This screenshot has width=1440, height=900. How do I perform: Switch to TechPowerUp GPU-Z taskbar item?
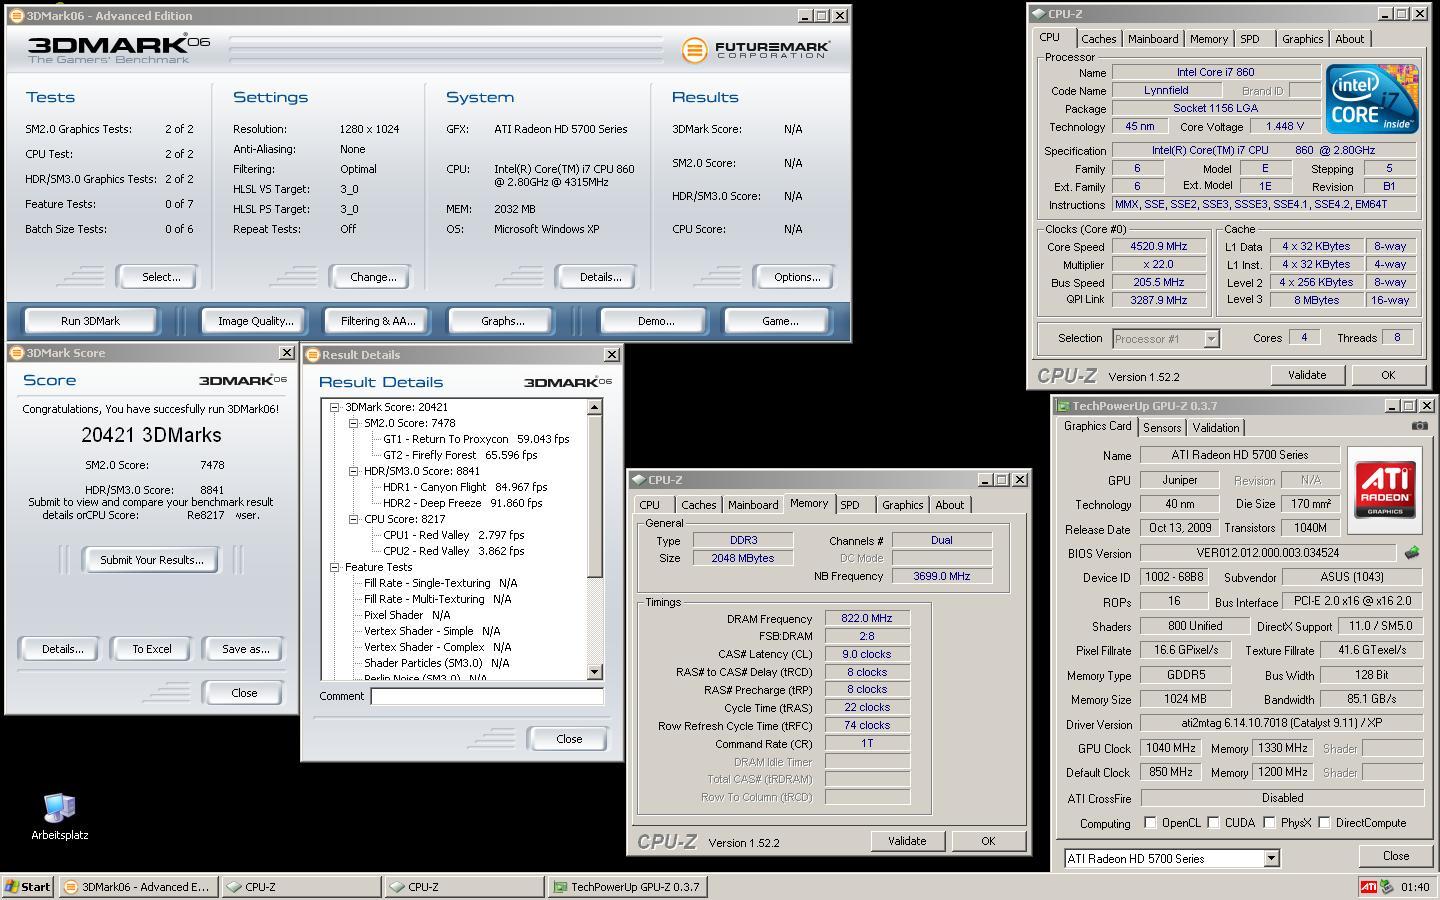[x=627, y=886]
